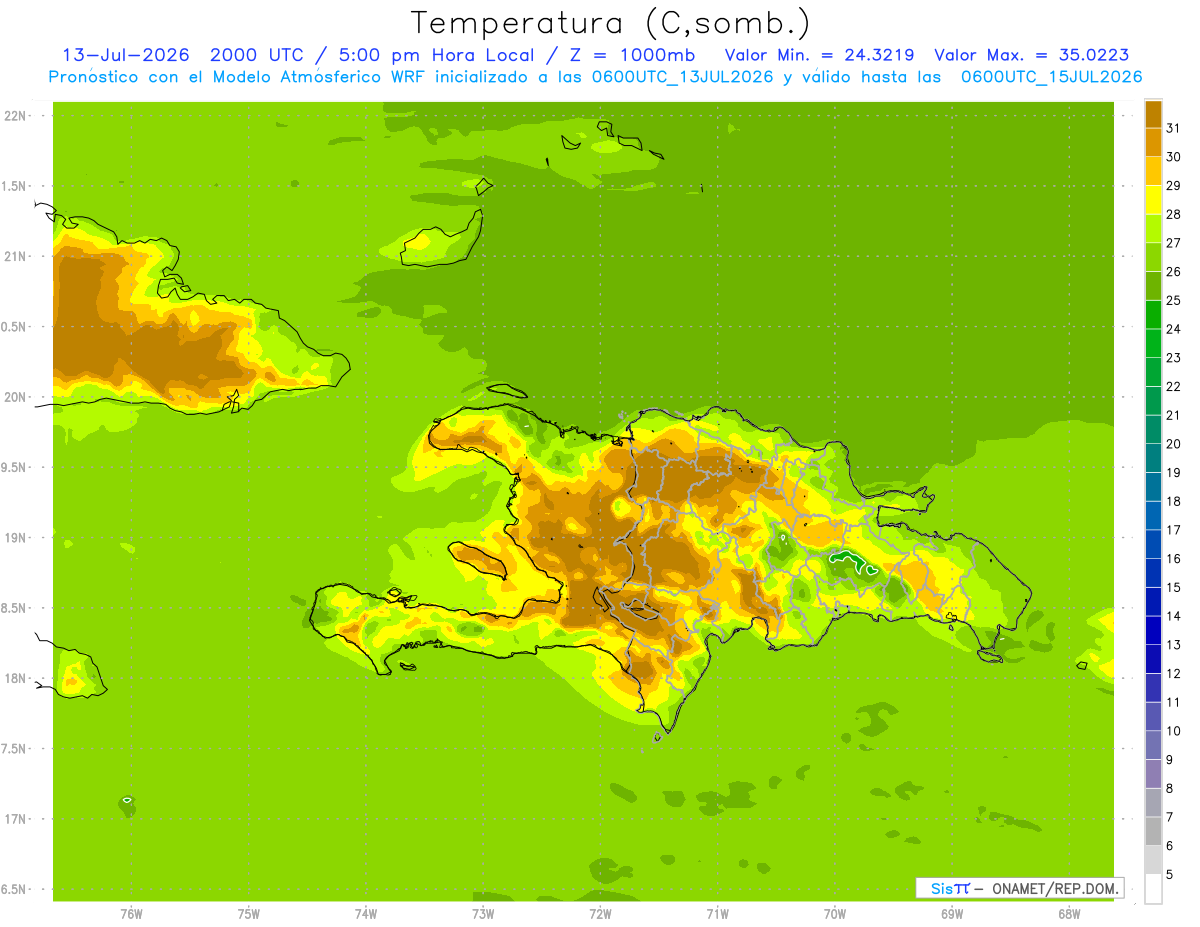Viewport: 1200px width, 927px height.
Task: Click the '75W' longitude label
Action: coord(248,914)
